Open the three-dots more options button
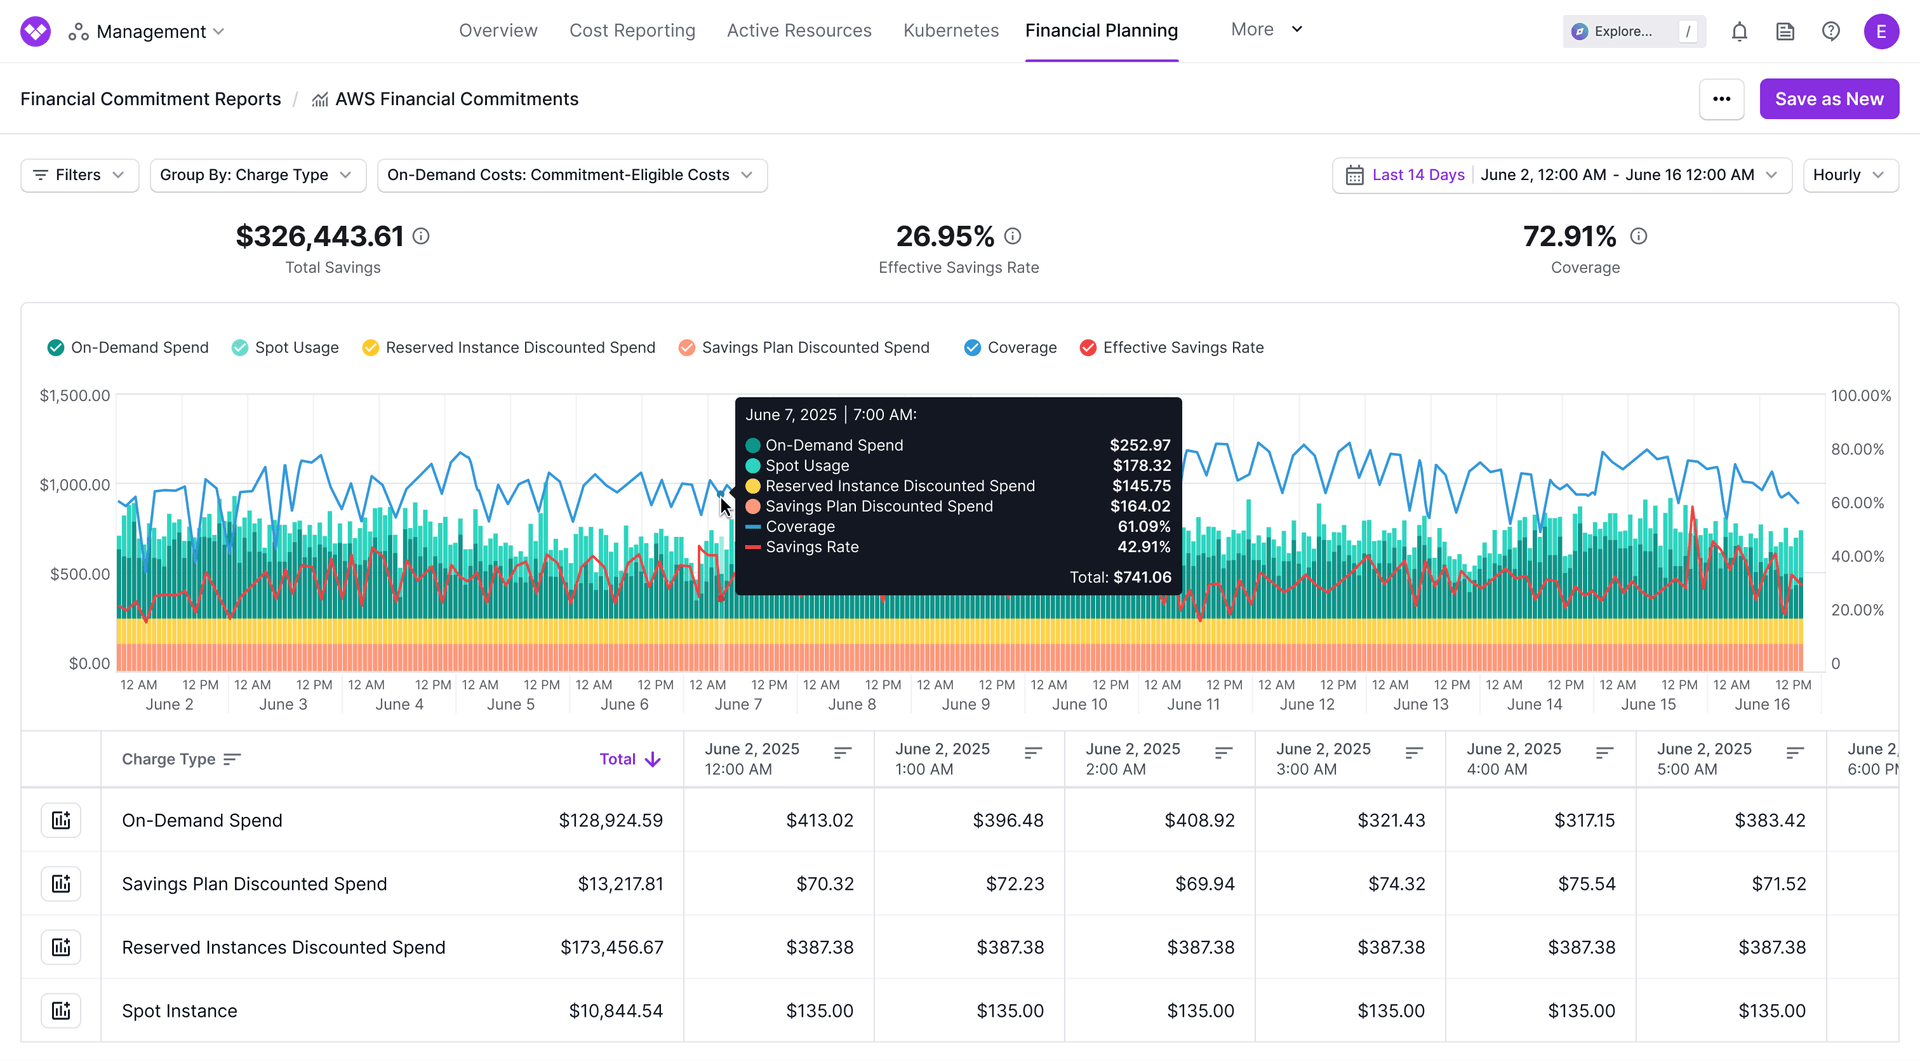 (1721, 99)
